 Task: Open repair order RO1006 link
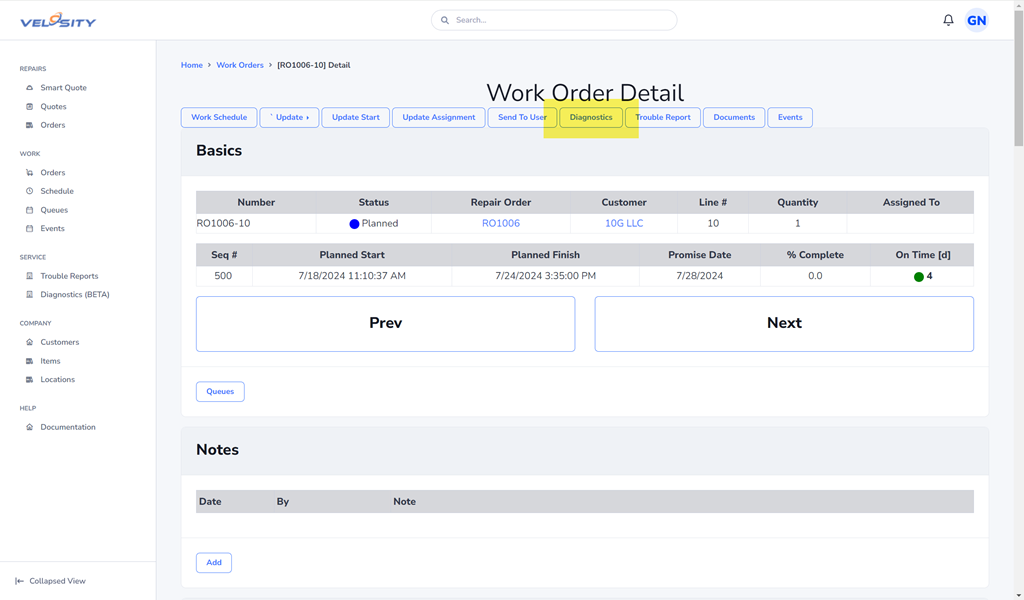[500, 224]
